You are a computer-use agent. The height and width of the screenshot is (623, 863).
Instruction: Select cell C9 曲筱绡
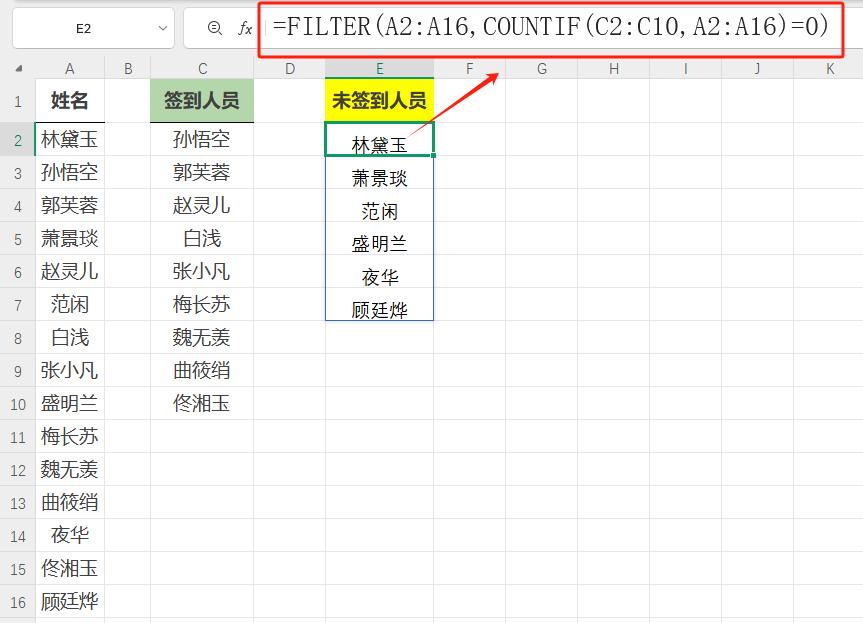click(202, 370)
